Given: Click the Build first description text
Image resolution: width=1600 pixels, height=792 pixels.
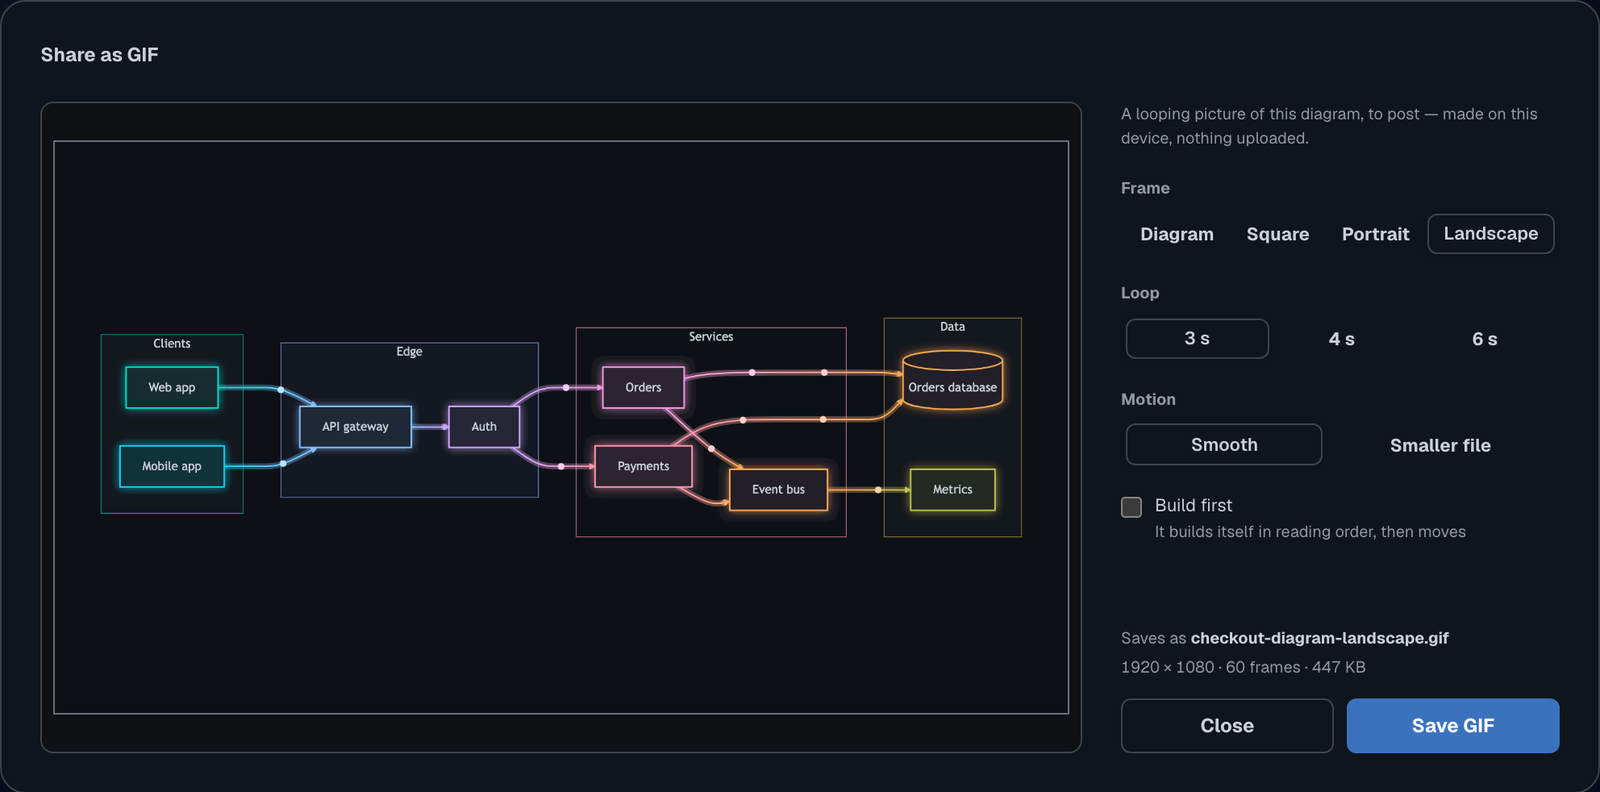Looking at the screenshot, I should (1310, 532).
